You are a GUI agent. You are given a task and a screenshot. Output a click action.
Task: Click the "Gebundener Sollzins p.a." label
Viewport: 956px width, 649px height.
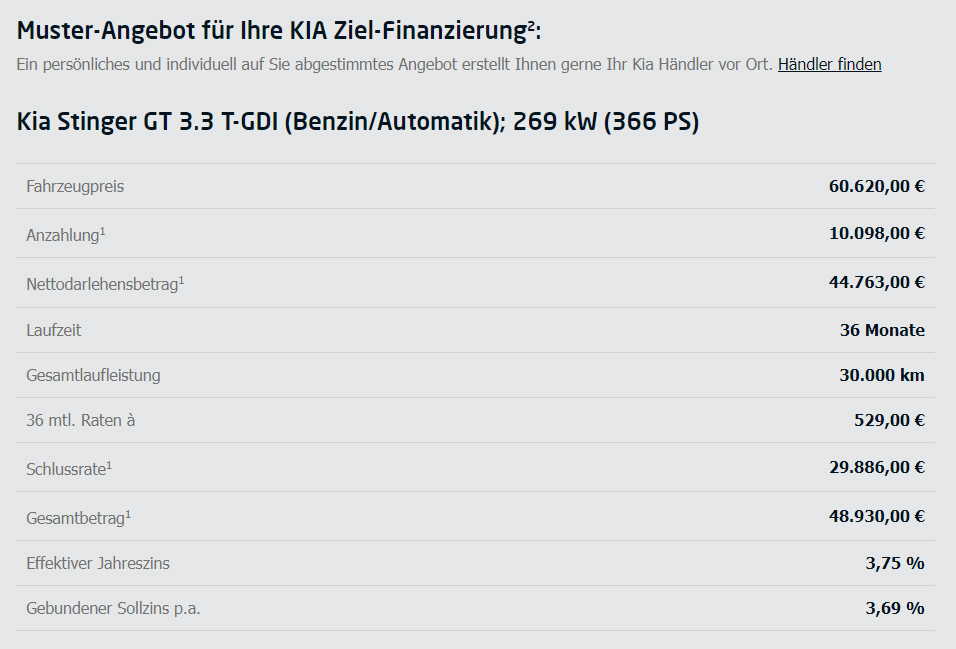113,608
